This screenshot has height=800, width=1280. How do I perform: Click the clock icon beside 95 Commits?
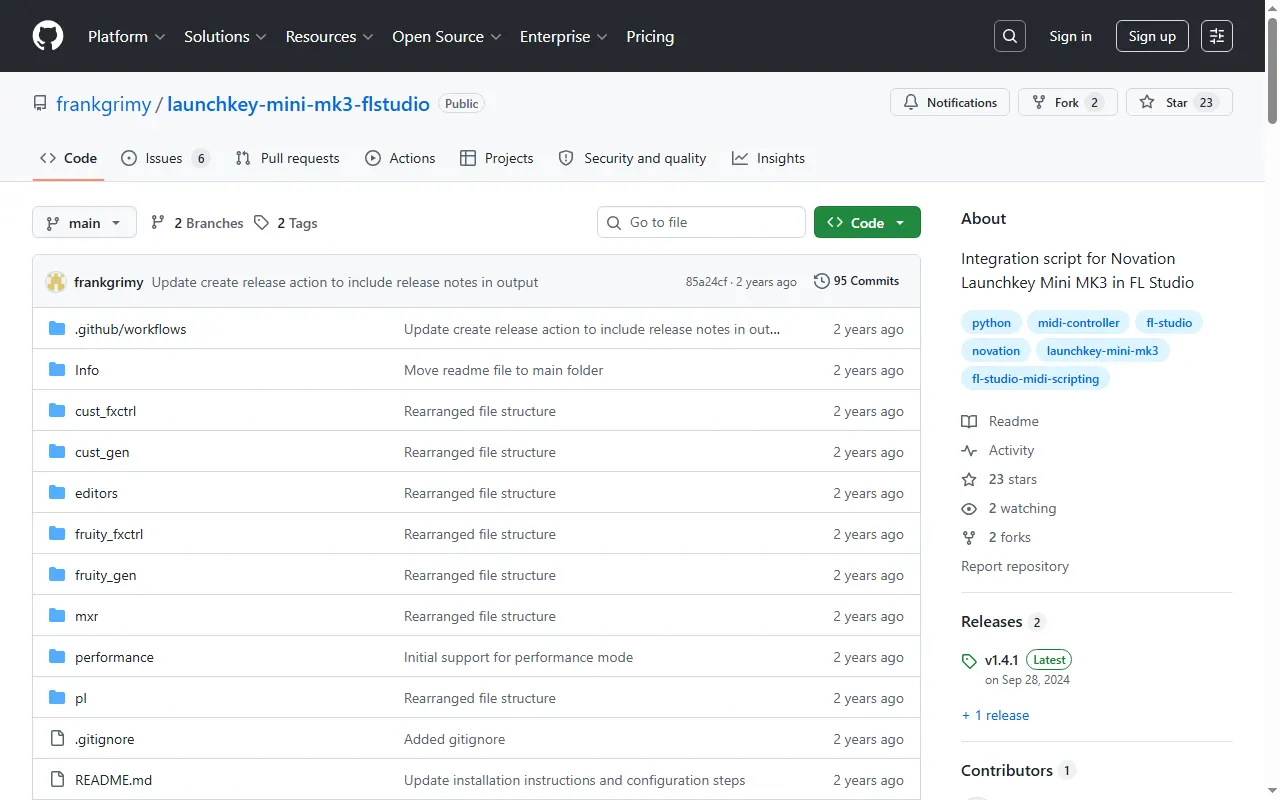[x=822, y=281]
